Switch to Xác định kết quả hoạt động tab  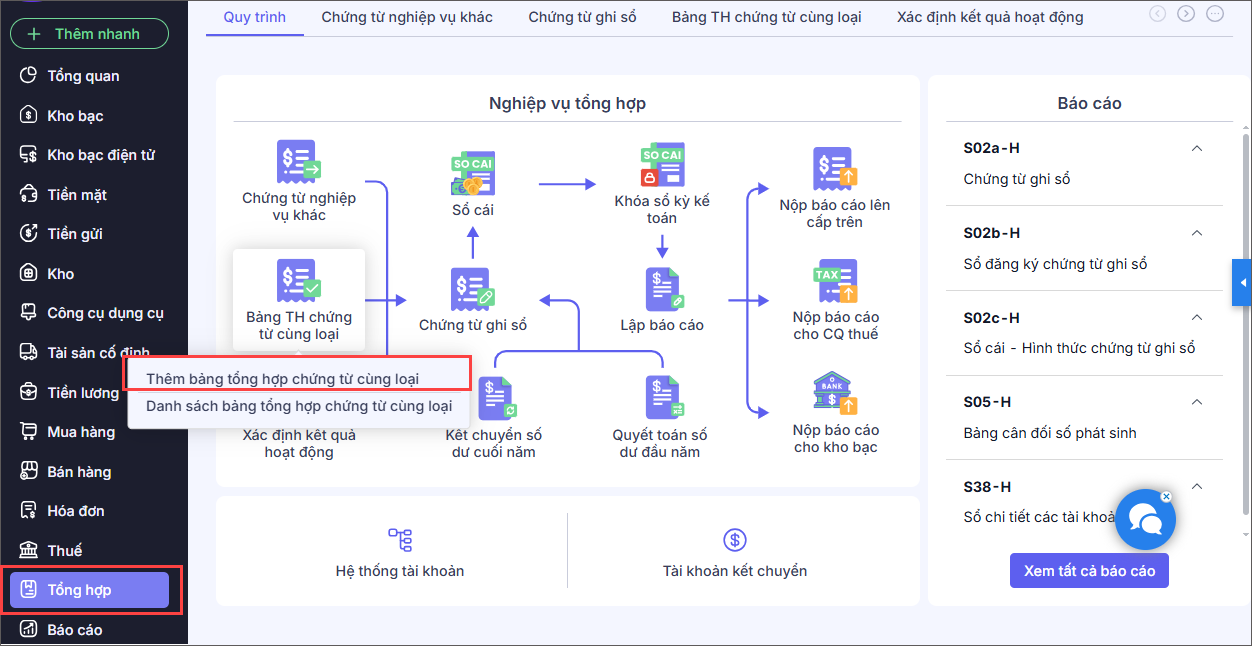[990, 17]
